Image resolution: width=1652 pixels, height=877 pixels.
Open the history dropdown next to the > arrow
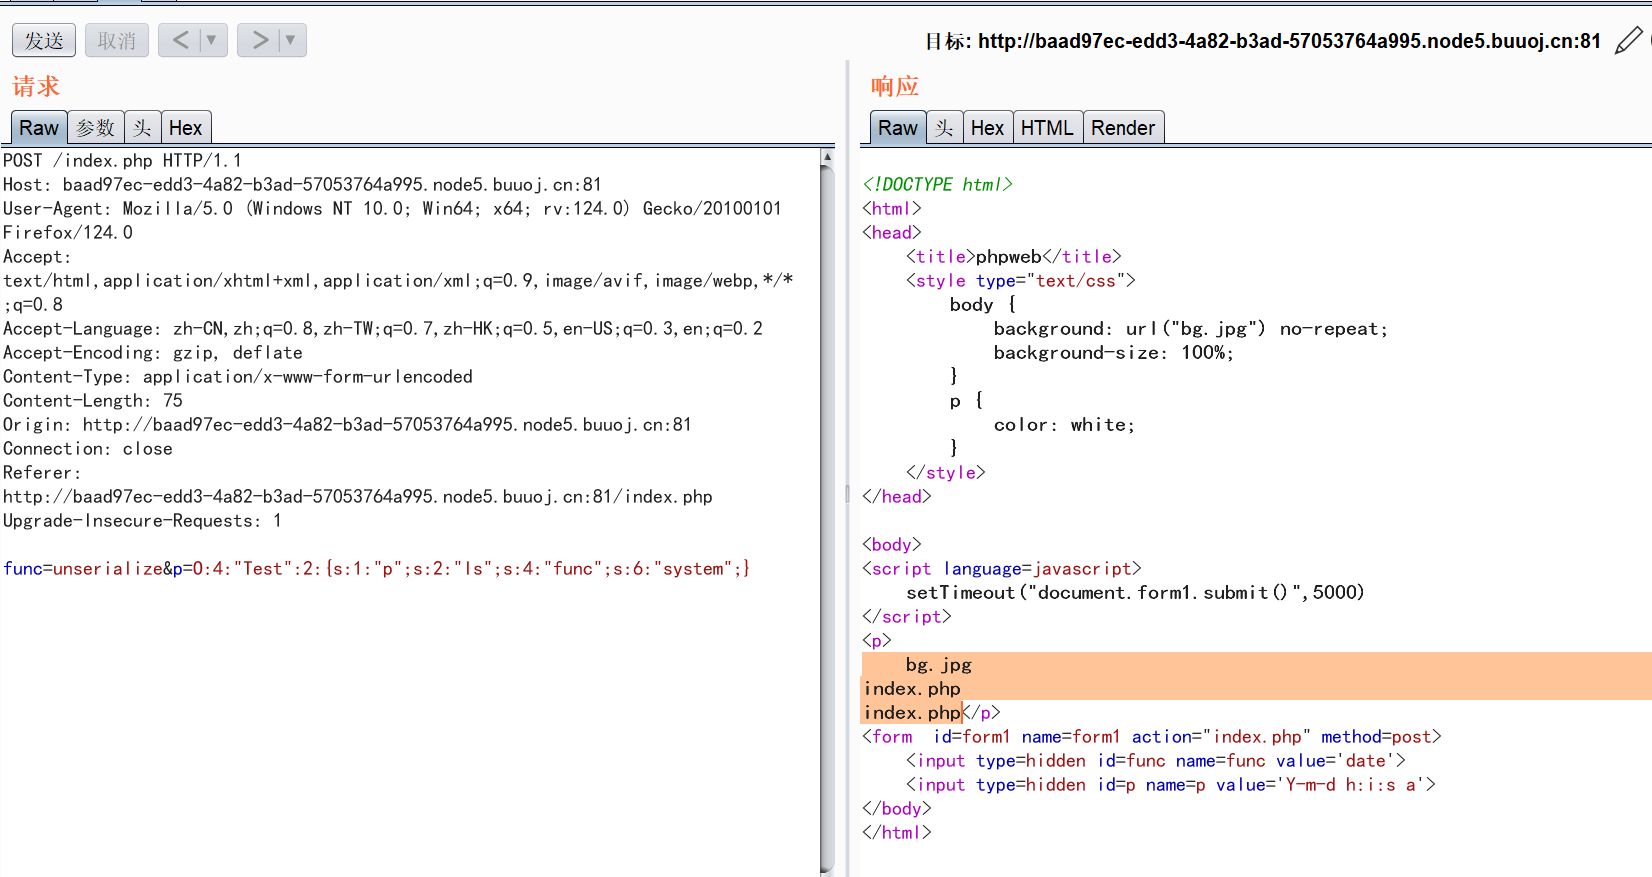coord(291,40)
